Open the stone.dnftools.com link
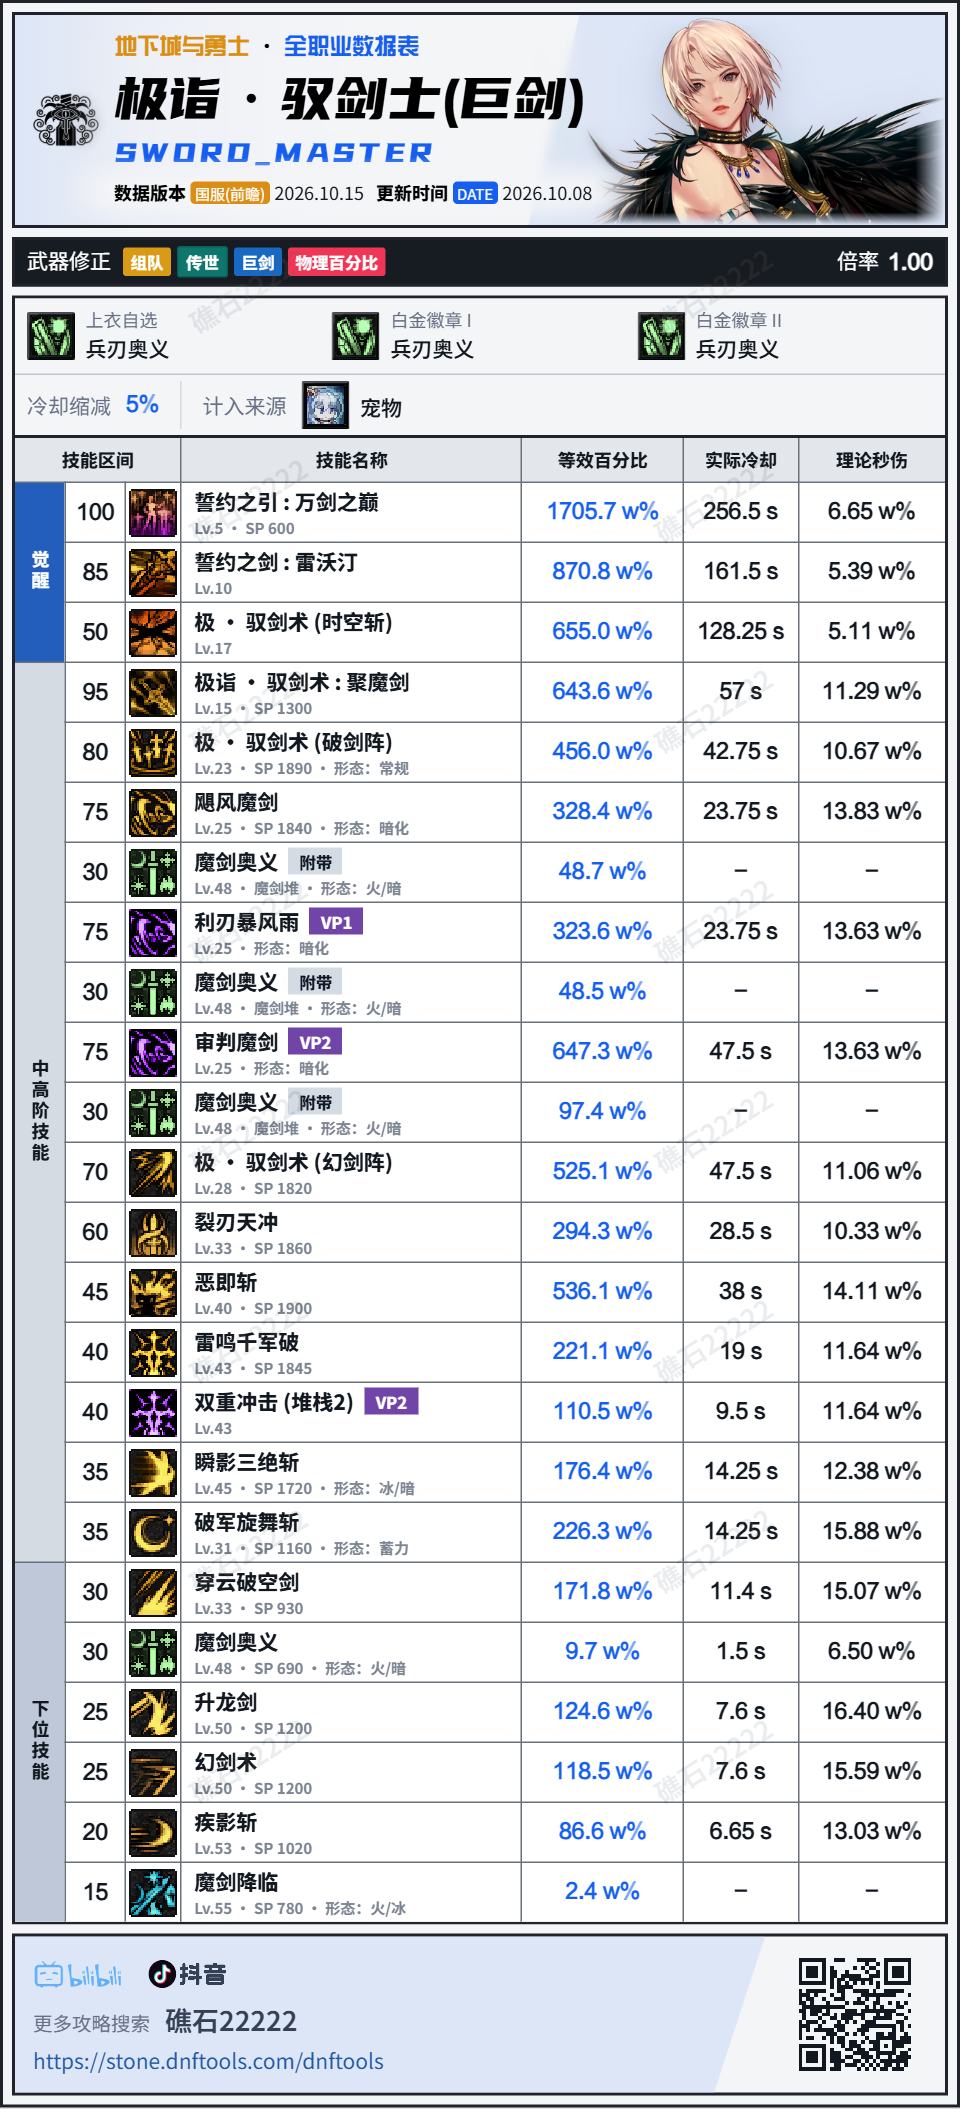This screenshot has width=960, height=2109. click(x=208, y=2061)
